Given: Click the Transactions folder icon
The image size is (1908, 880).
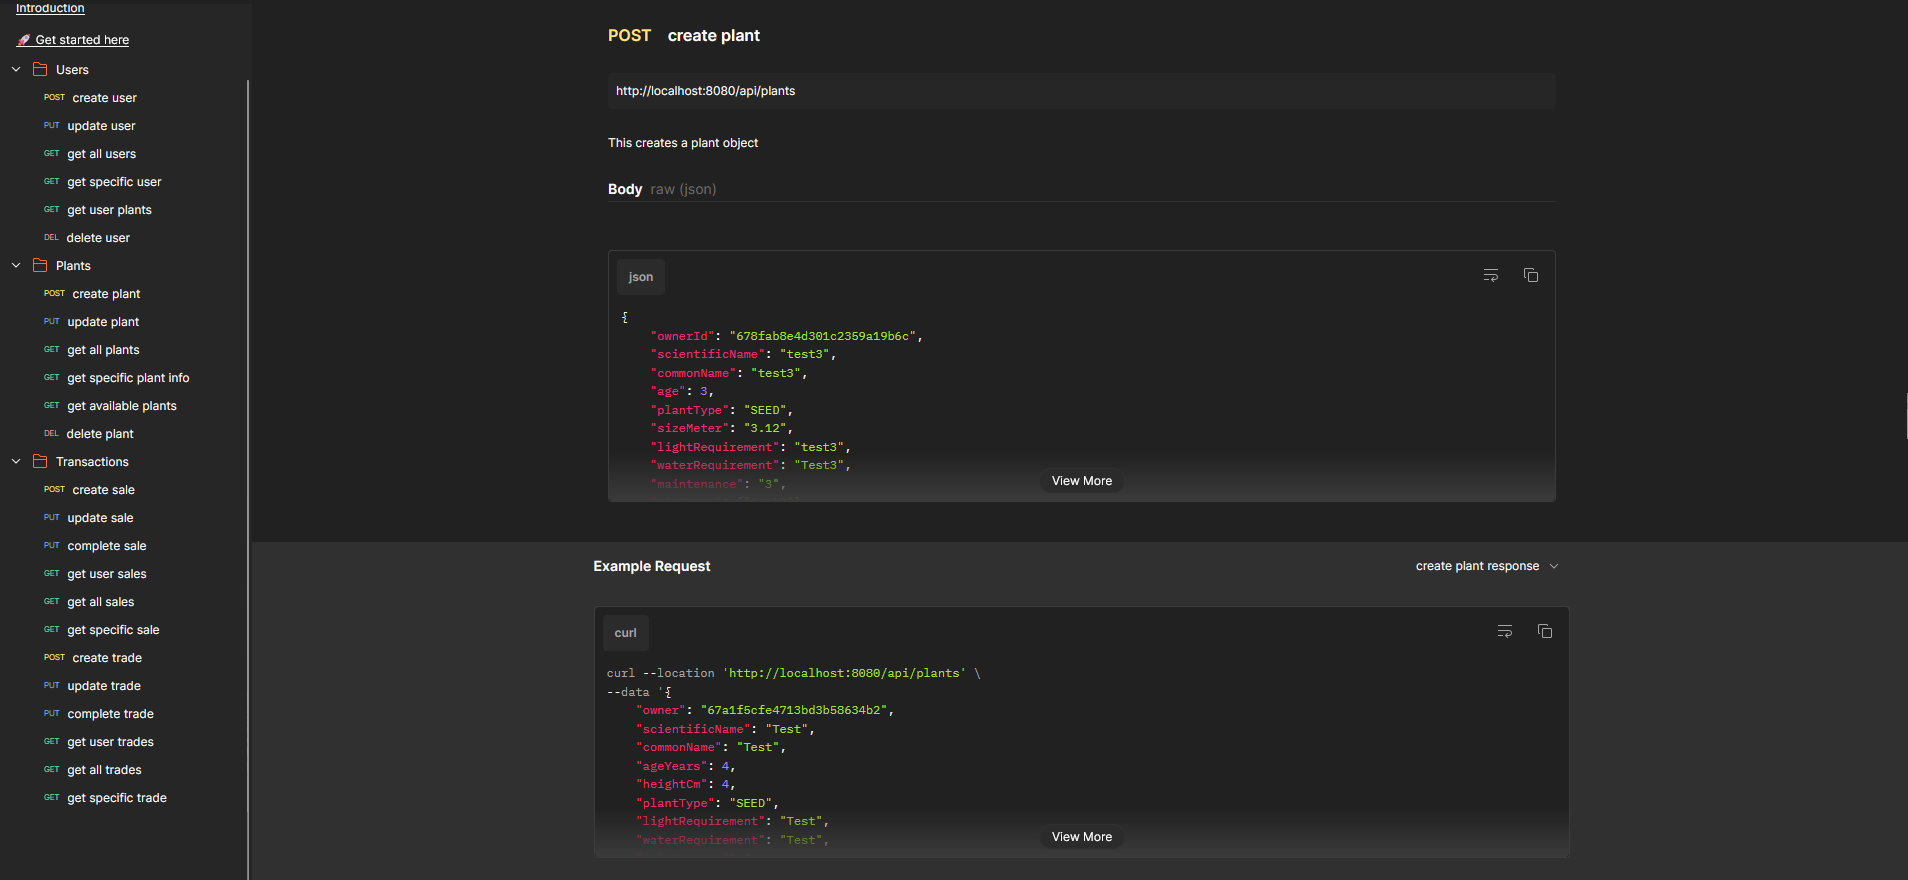Looking at the screenshot, I should click(x=40, y=462).
